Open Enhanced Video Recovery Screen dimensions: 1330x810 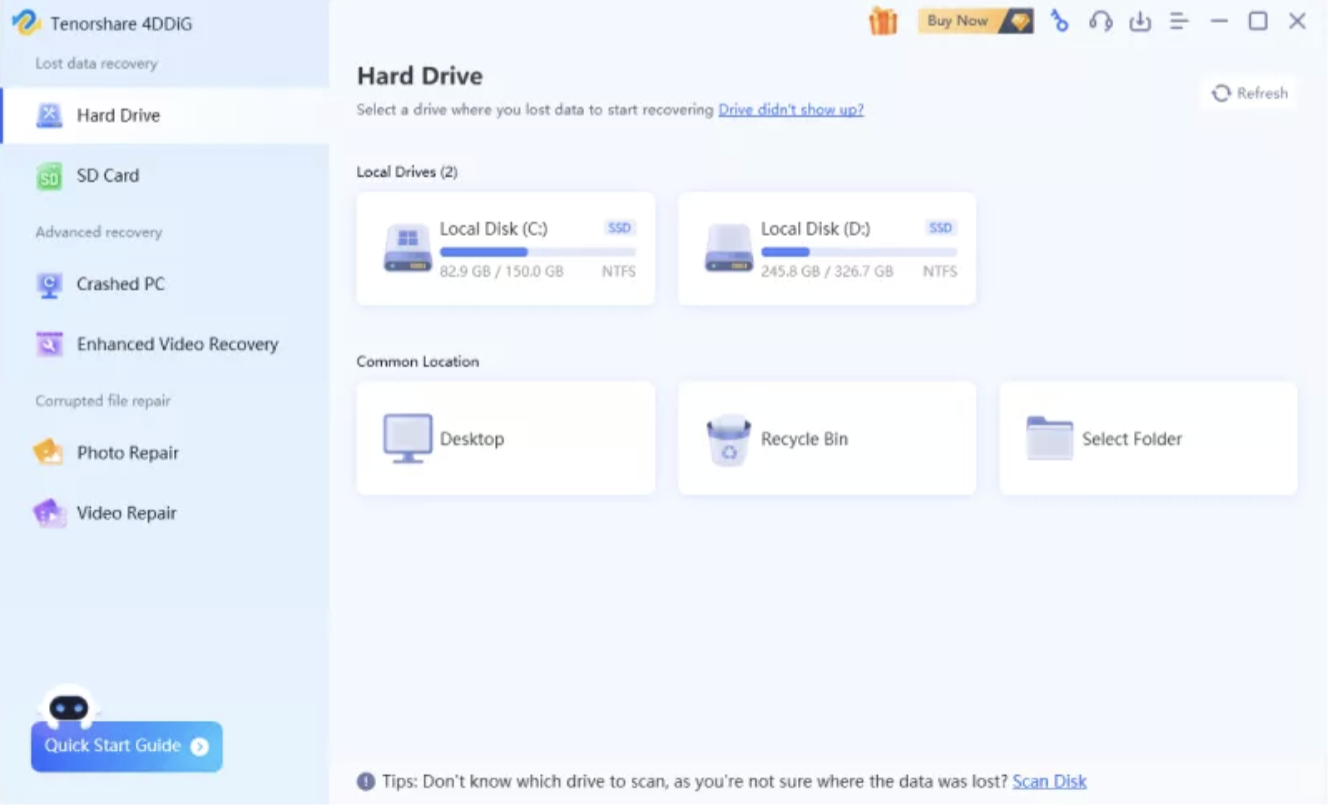pyautogui.click(x=177, y=344)
